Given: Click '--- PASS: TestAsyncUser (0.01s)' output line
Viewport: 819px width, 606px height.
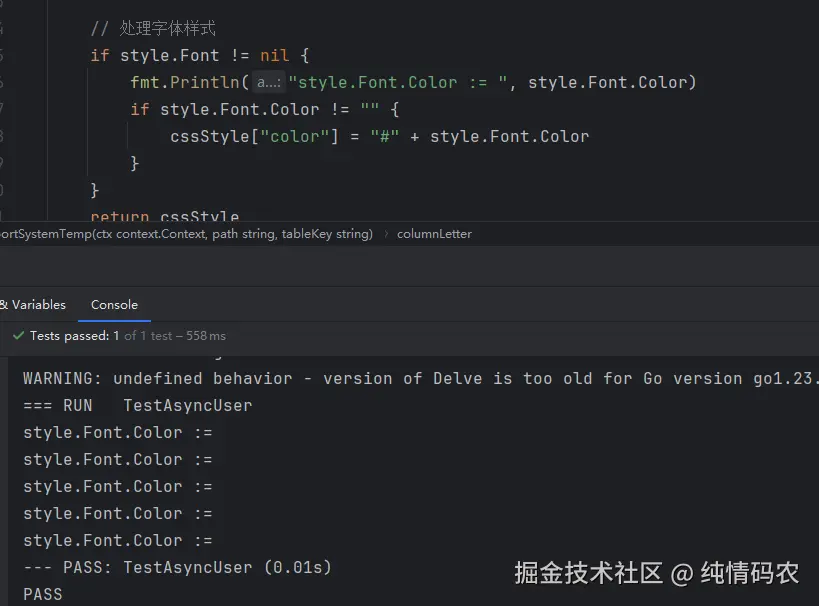Looking at the screenshot, I should coord(177,568).
